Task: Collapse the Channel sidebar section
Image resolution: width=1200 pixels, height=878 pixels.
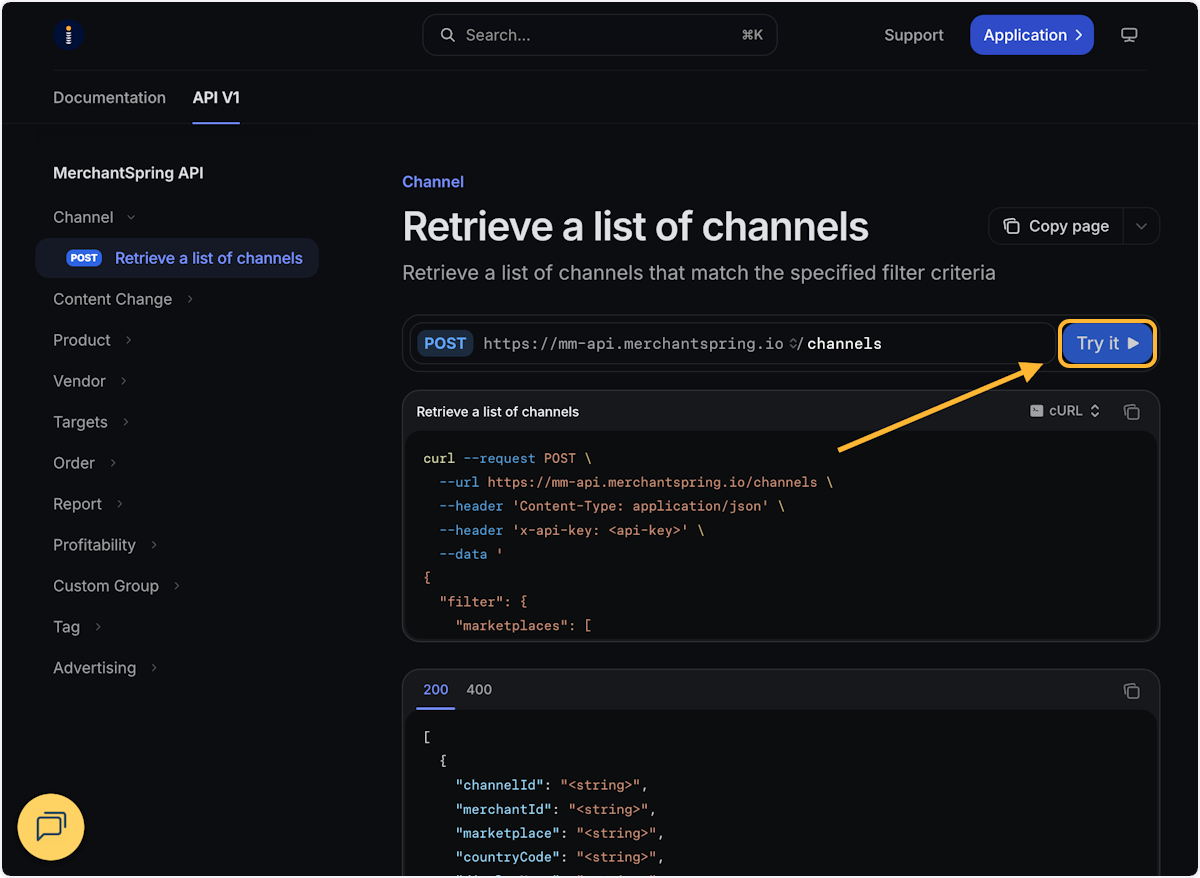Action: pos(95,217)
